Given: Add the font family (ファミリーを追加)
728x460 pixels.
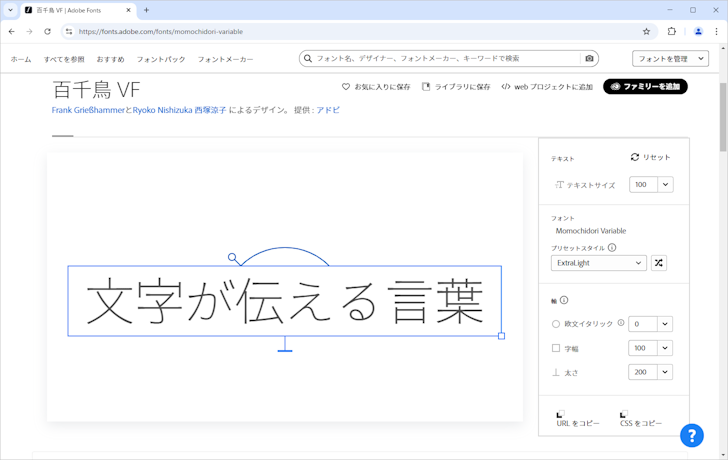Looking at the screenshot, I should [x=645, y=86].
